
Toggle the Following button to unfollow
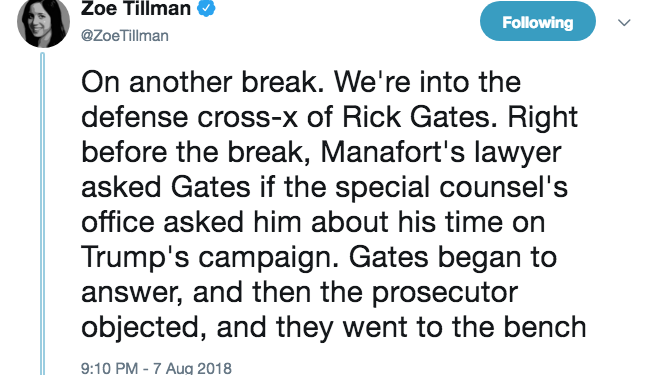(538, 21)
